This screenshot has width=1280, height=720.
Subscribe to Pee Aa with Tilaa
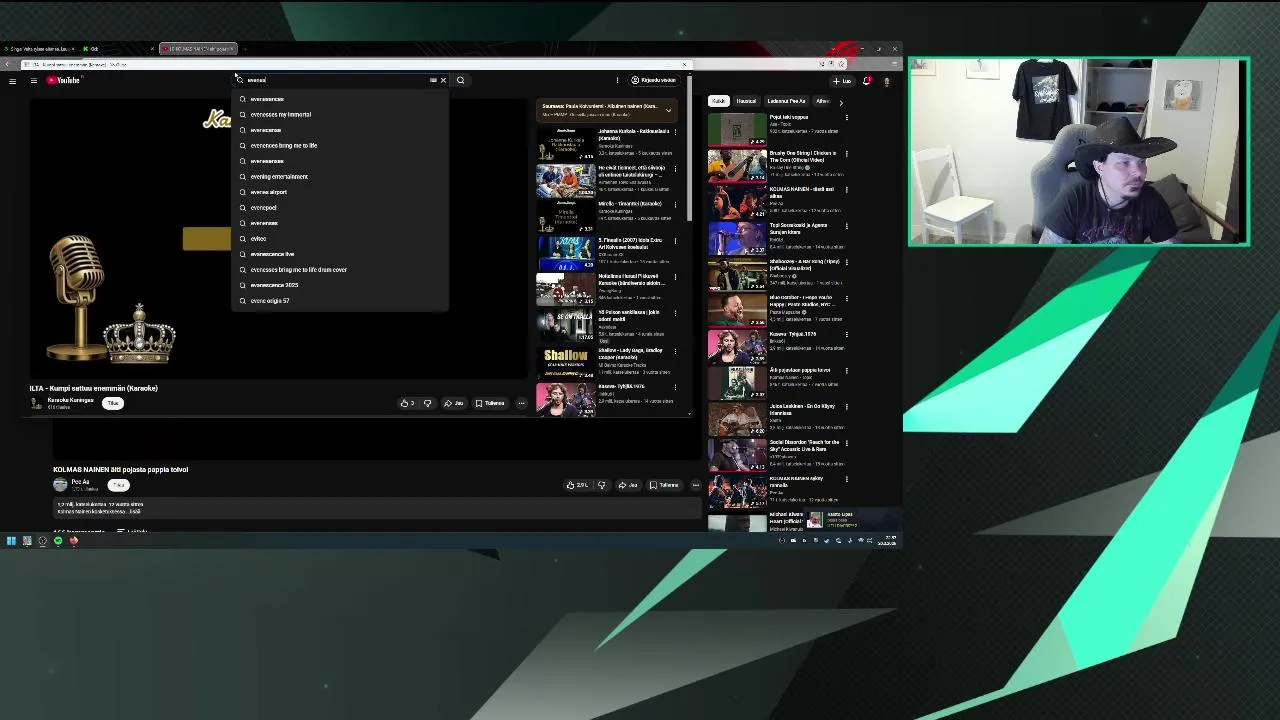coord(118,485)
